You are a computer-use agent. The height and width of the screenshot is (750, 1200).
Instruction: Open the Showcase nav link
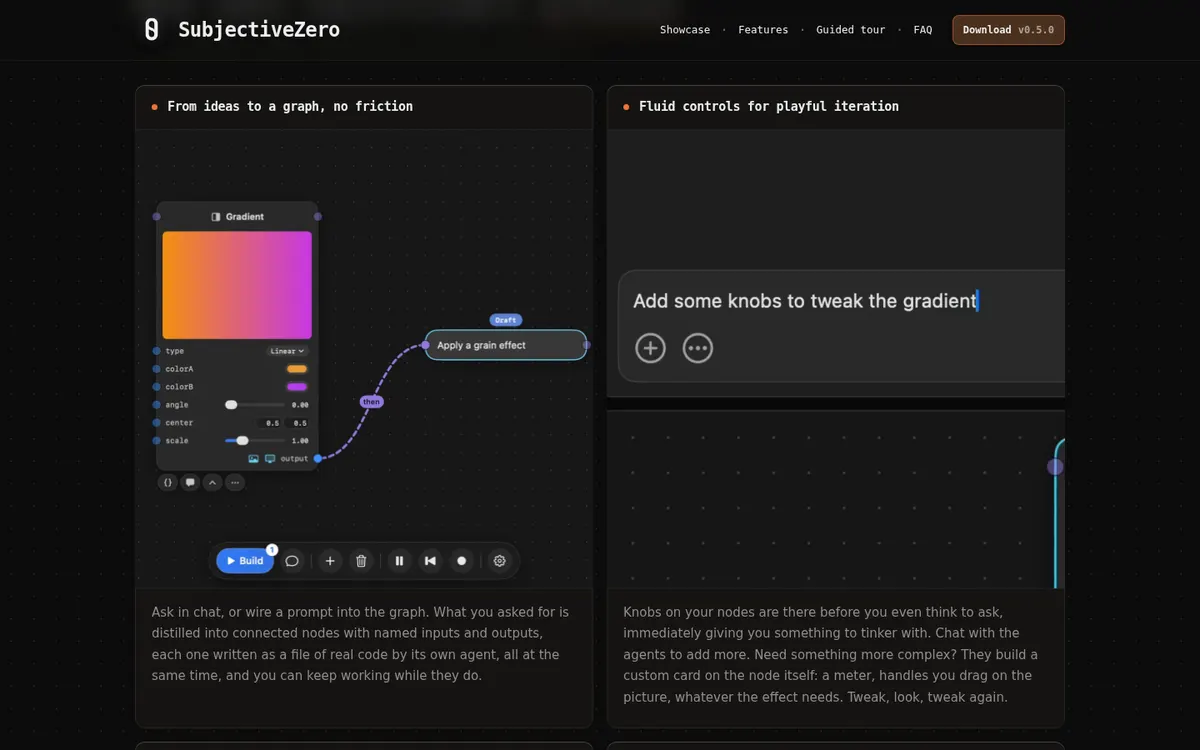click(x=685, y=30)
